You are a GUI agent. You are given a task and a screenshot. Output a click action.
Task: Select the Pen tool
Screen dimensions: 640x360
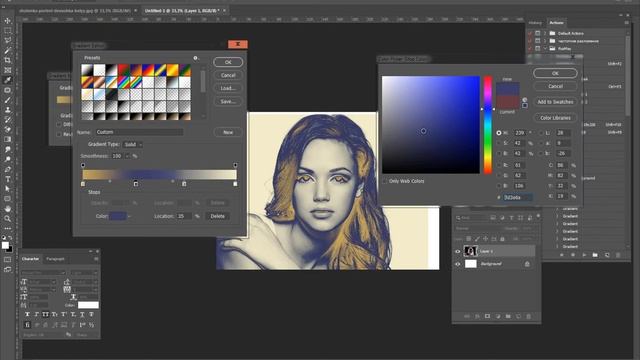7,169
